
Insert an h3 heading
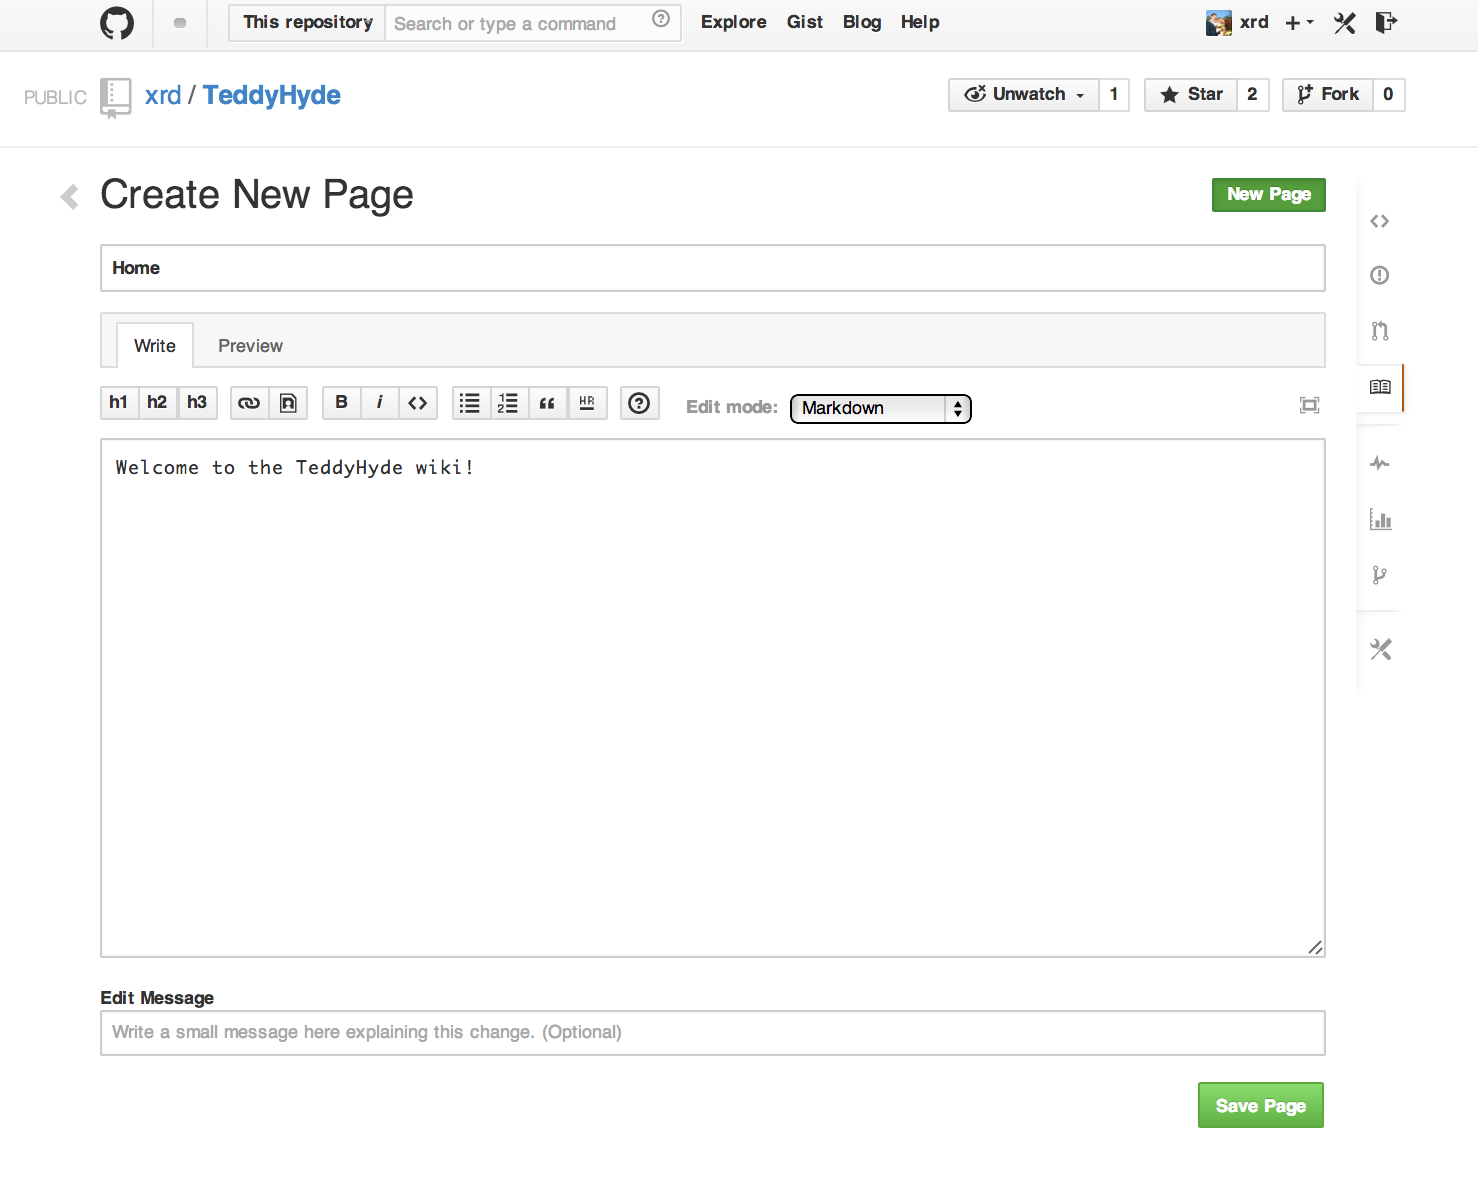pyautogui.click(x=197, y=402)
